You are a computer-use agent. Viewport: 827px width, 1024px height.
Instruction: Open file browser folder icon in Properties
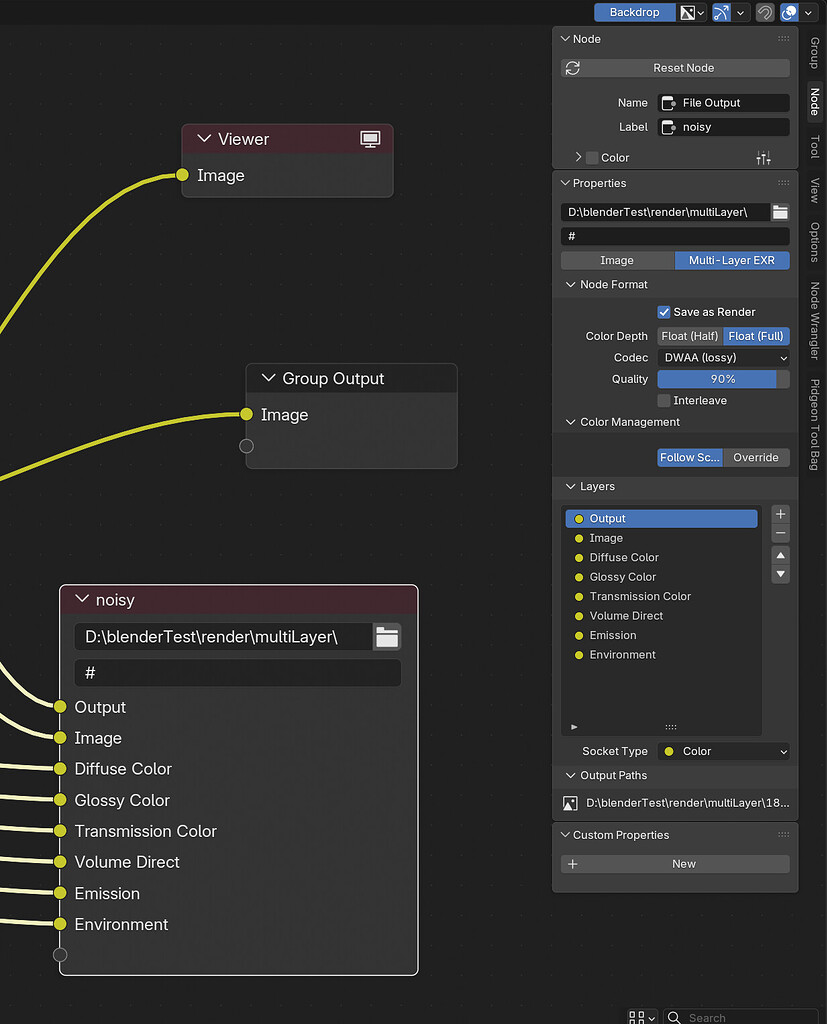click(x=780, y=212)
